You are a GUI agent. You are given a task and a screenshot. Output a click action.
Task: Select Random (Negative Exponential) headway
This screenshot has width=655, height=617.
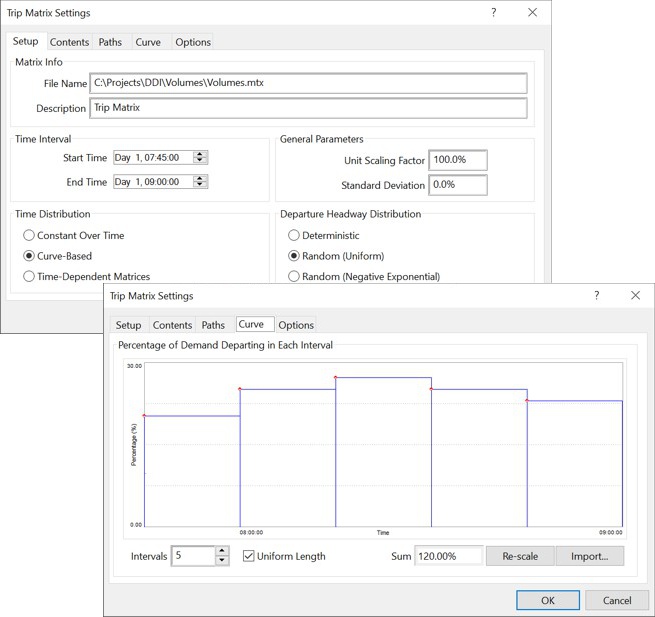tap(294, 276)
